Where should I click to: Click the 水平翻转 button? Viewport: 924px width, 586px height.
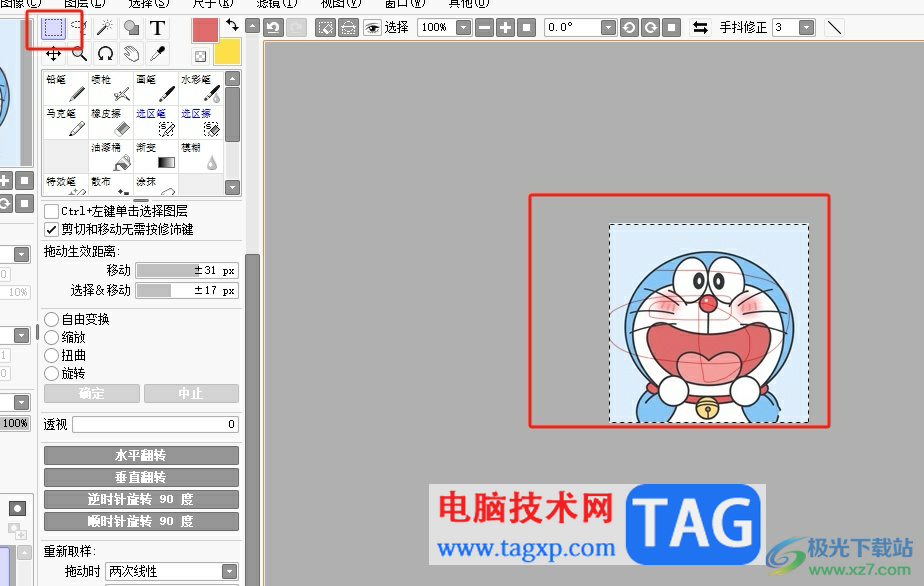point(141,455)
